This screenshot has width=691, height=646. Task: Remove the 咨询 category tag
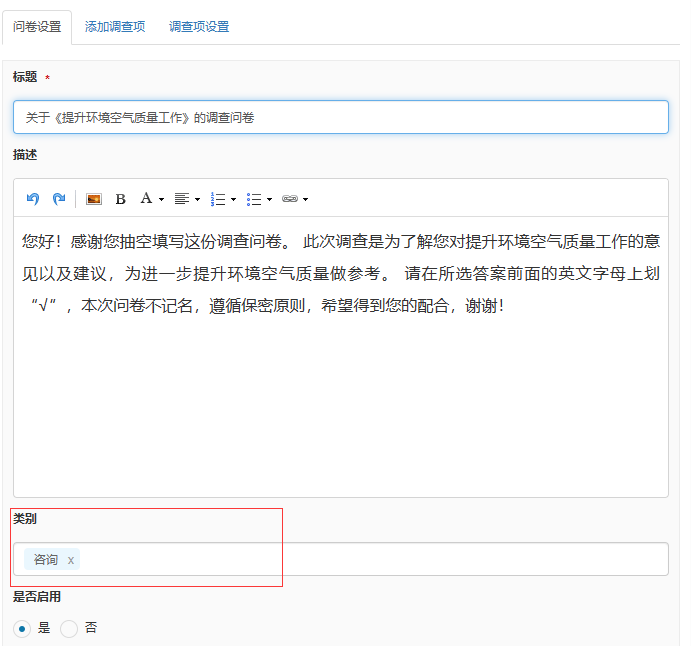click(71, 560)
